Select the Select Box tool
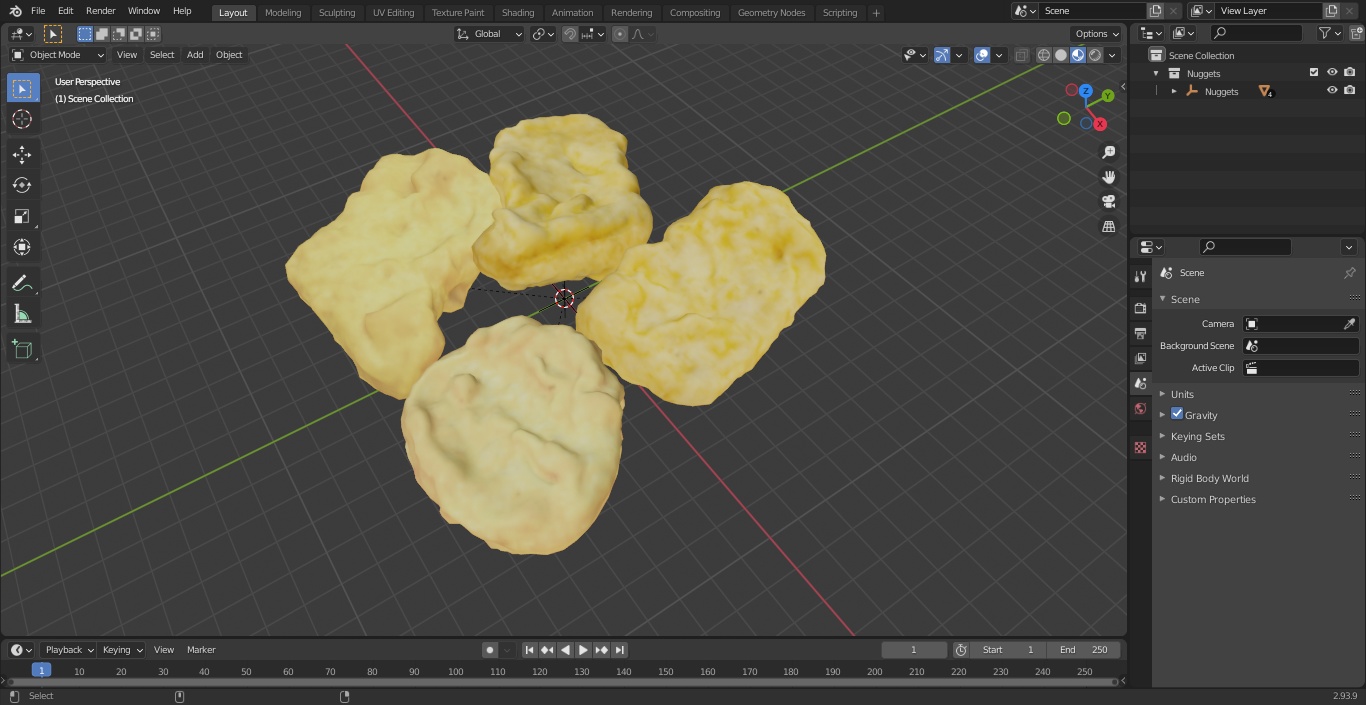 [22, 88]
